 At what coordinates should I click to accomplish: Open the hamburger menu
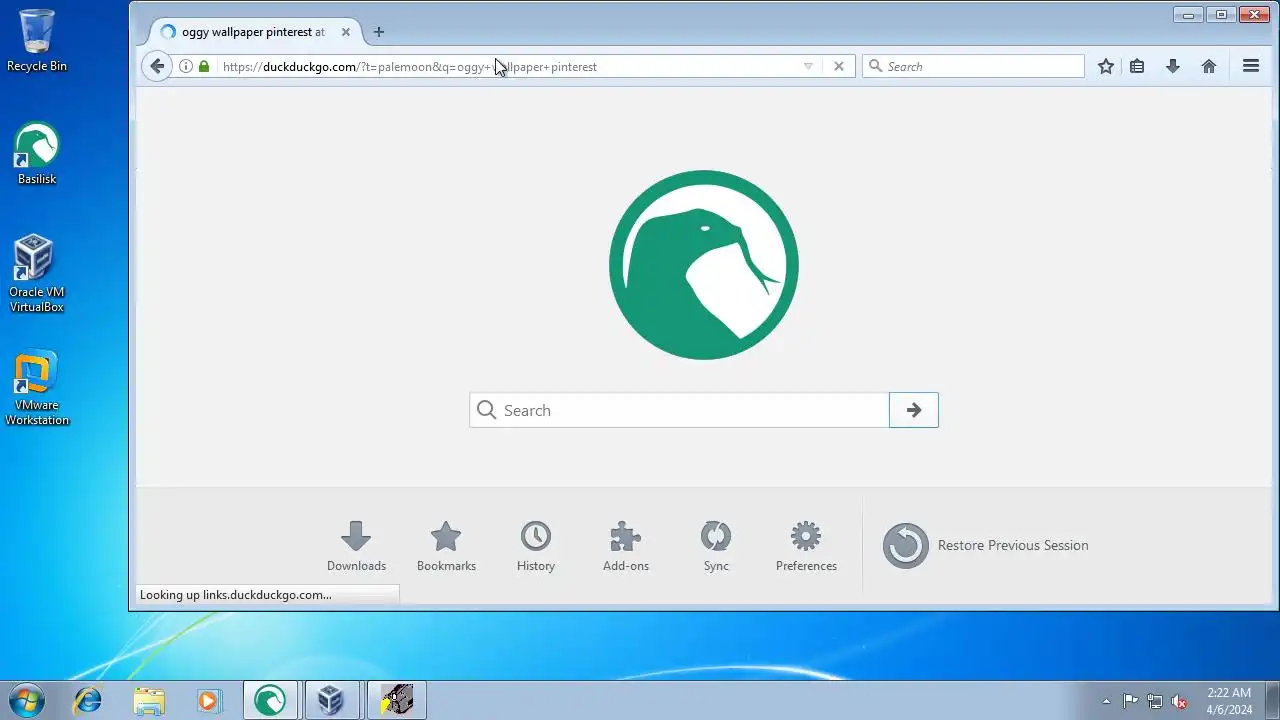click(x=1250, y=66)
